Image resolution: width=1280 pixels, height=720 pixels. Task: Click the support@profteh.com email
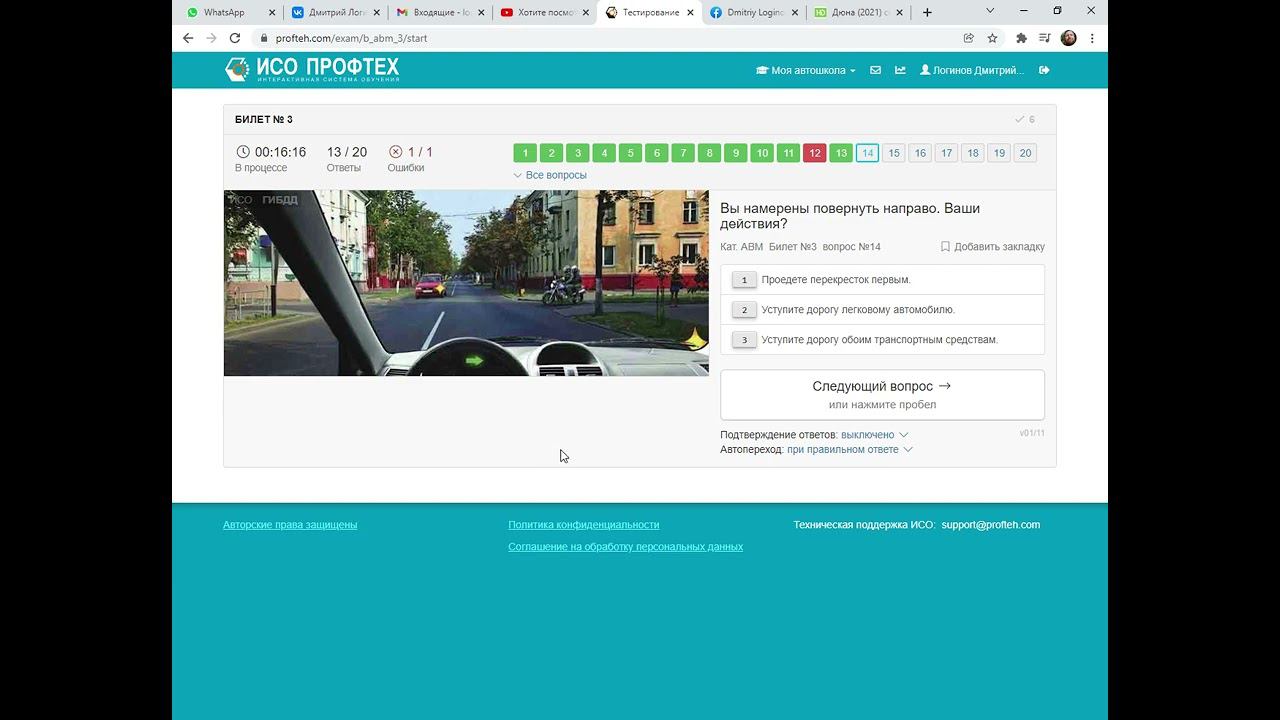(990, 525)
